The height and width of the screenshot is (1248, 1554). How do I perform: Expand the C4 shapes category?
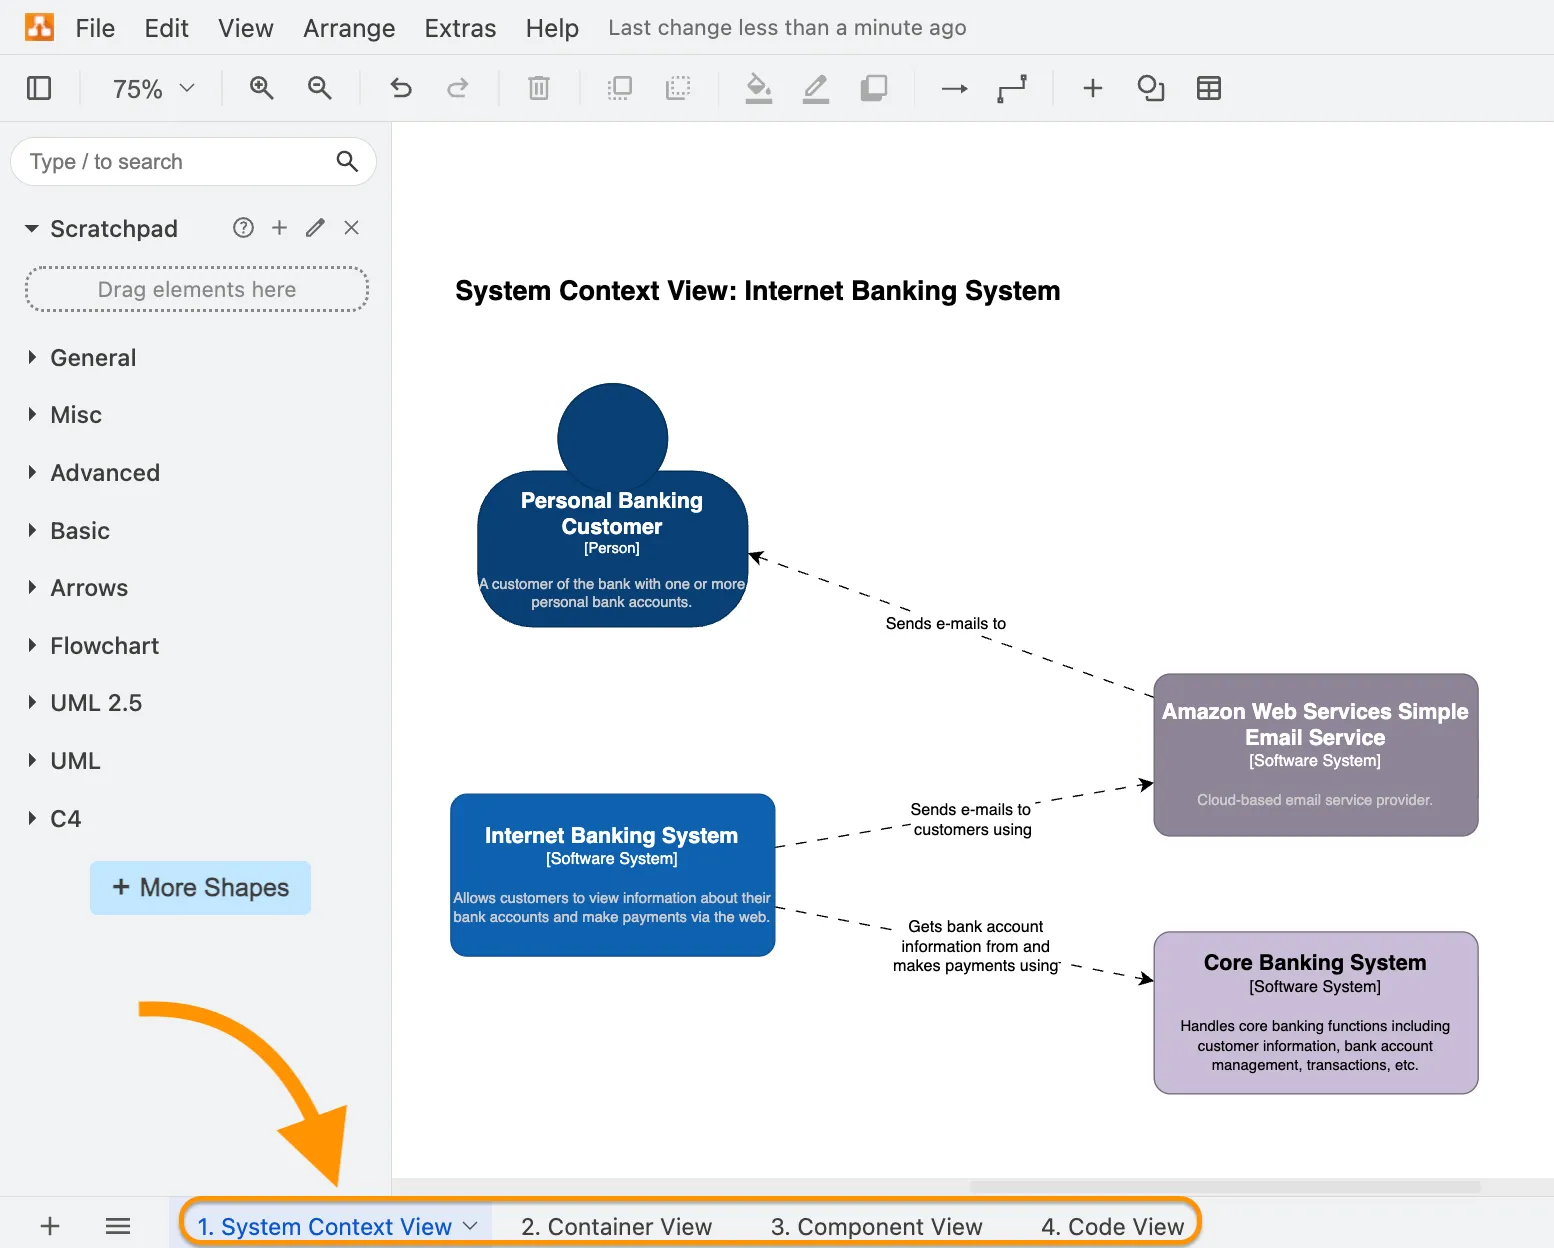(31, 818)
